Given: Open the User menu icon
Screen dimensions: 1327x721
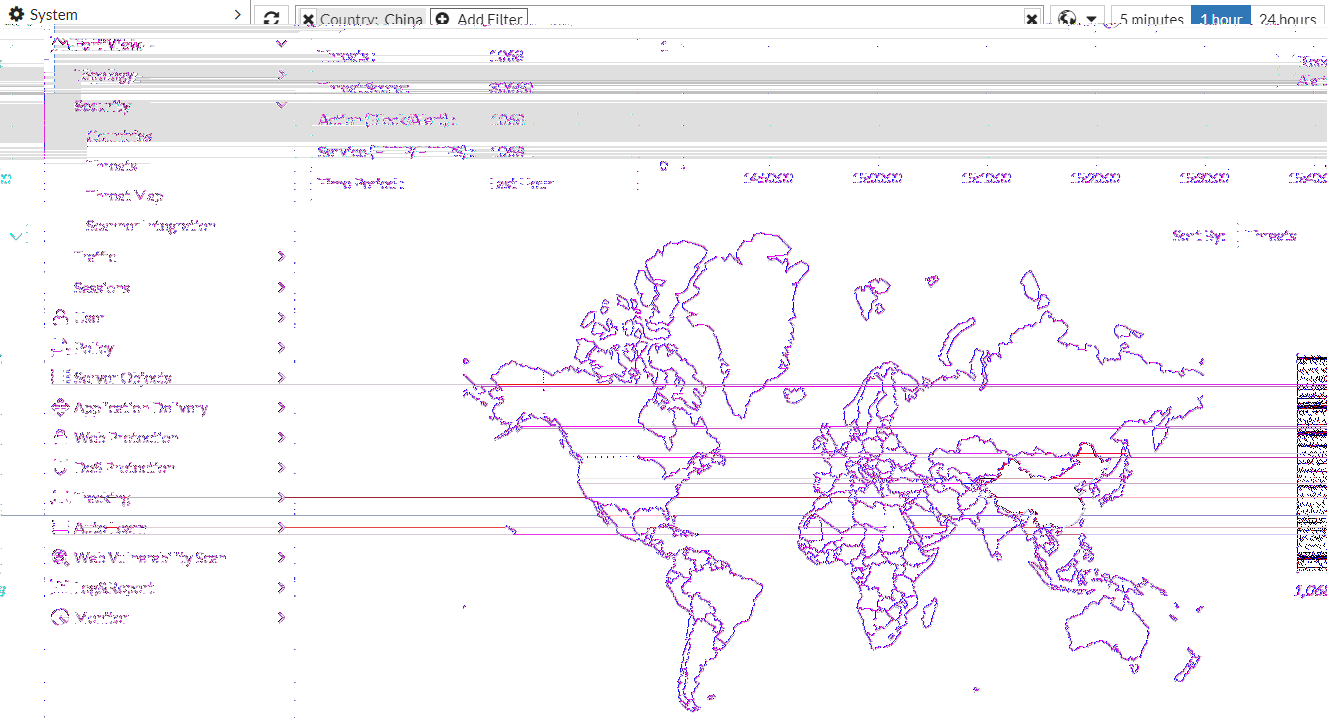Looking at the screenshot, I should (x=59, y=318).
